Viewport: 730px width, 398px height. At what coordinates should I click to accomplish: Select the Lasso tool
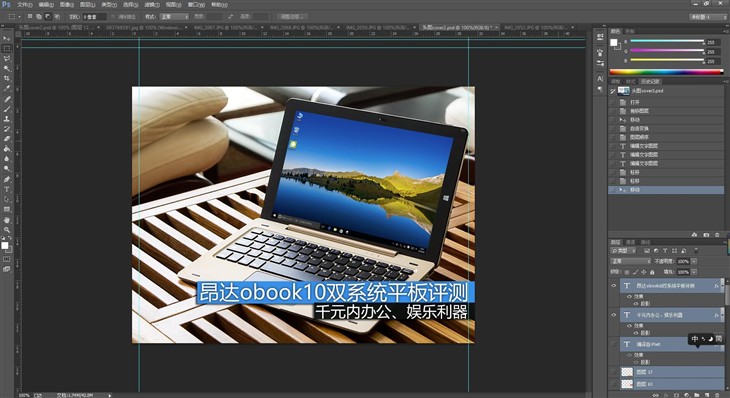click(x=7, y=59)
